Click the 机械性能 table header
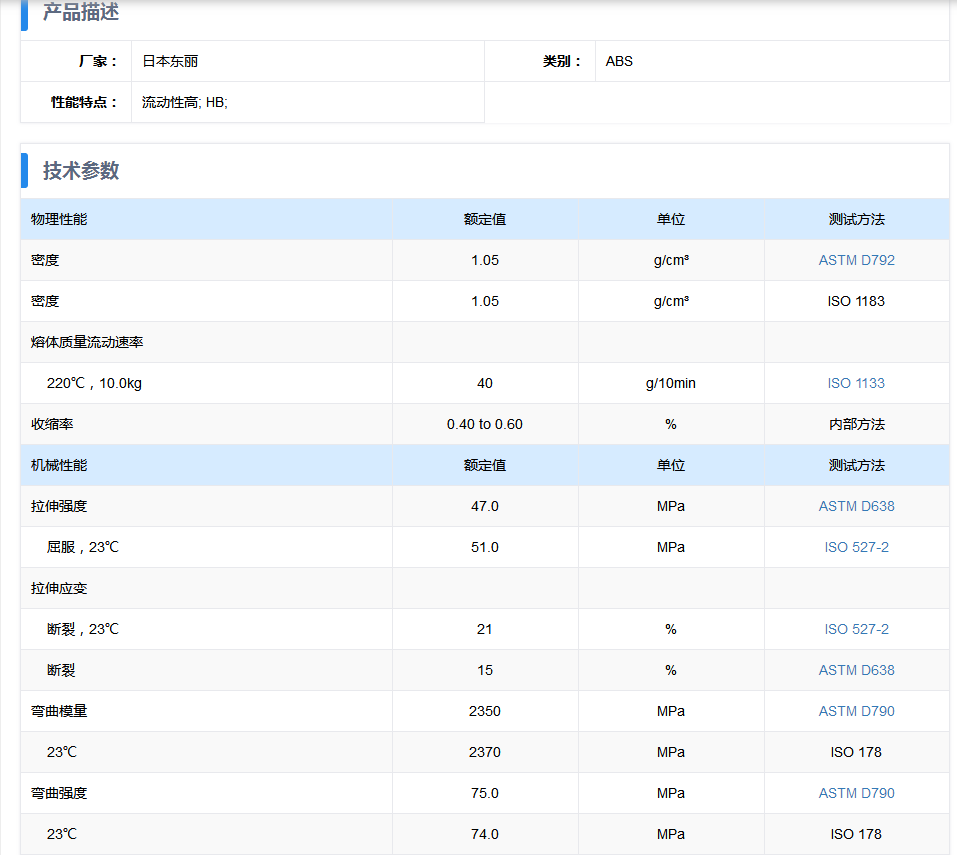Screen dimensions: 957x855 (x=59, y=465)
